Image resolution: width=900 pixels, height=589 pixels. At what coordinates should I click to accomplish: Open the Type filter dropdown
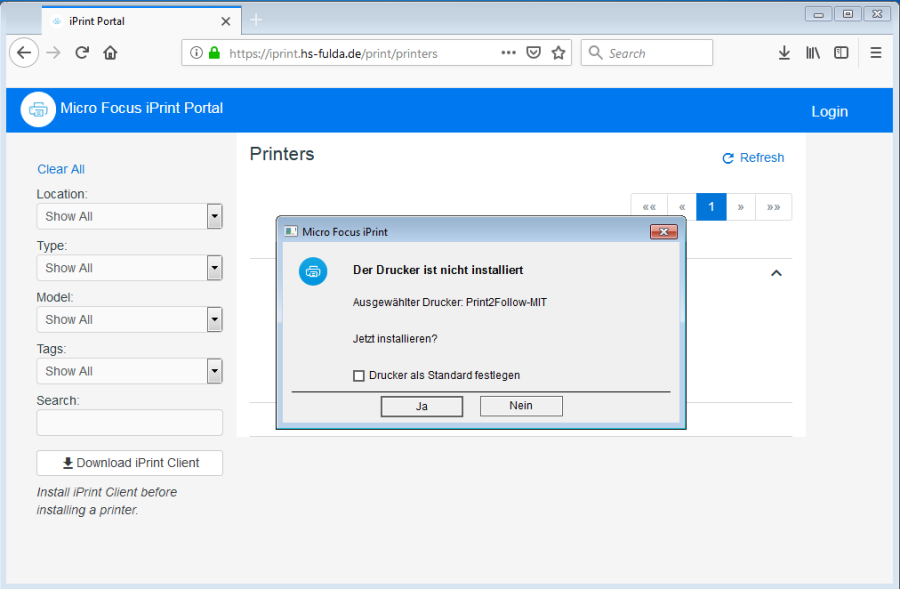pyautogui.click(x=129, y=268)
